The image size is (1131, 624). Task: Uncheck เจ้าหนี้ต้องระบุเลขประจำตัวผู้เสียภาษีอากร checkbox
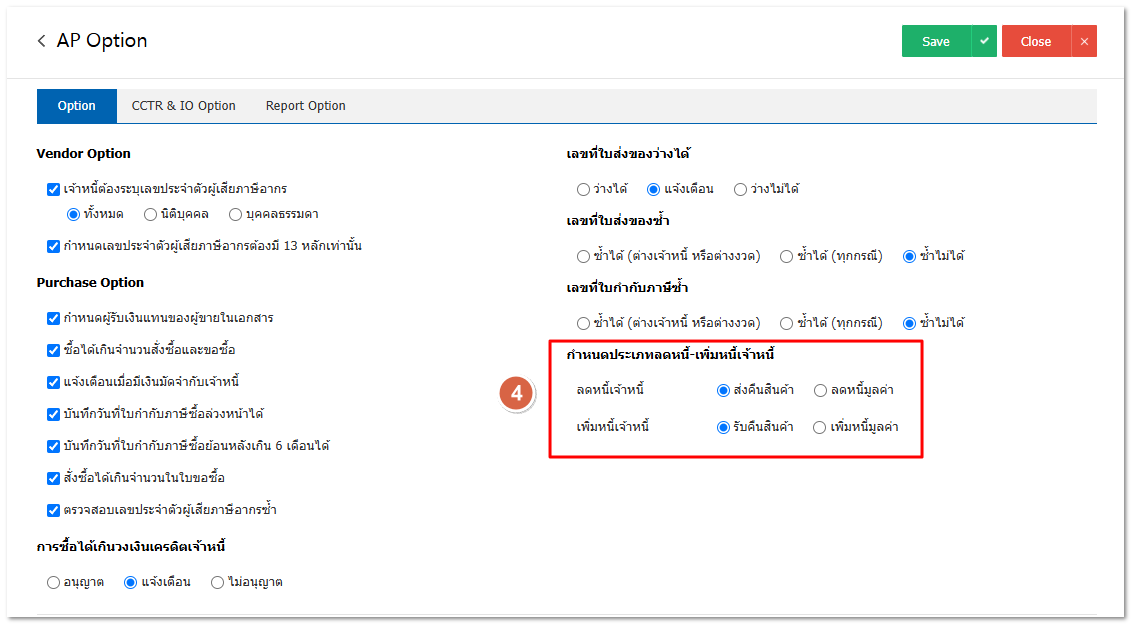(53, 189)
